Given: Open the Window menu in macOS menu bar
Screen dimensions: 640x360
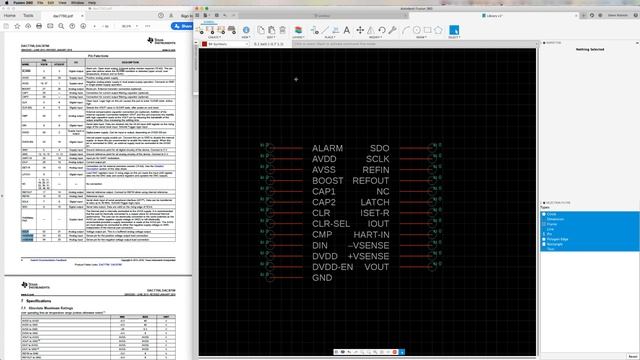Looking at the screenshot, I should [x=77, y=2].
